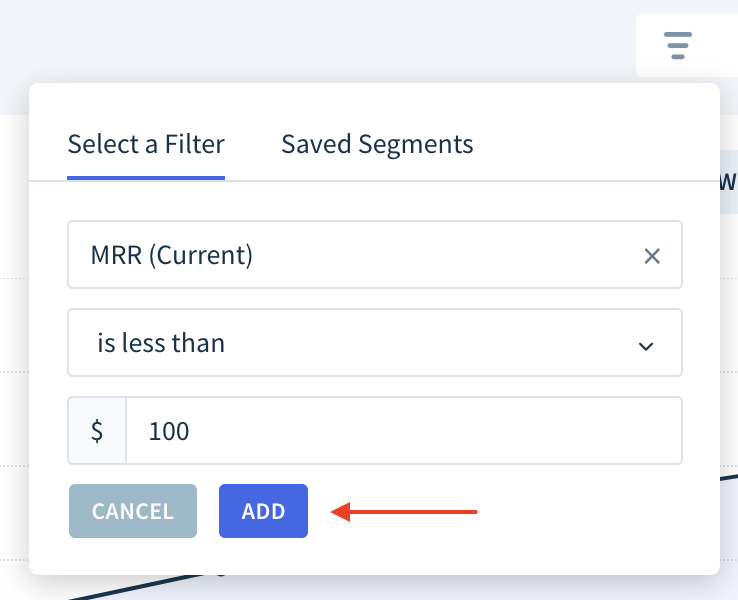This screenshot has width=738, height=600.
Task: Click the CANCEL button
Action: pos(133,511)
